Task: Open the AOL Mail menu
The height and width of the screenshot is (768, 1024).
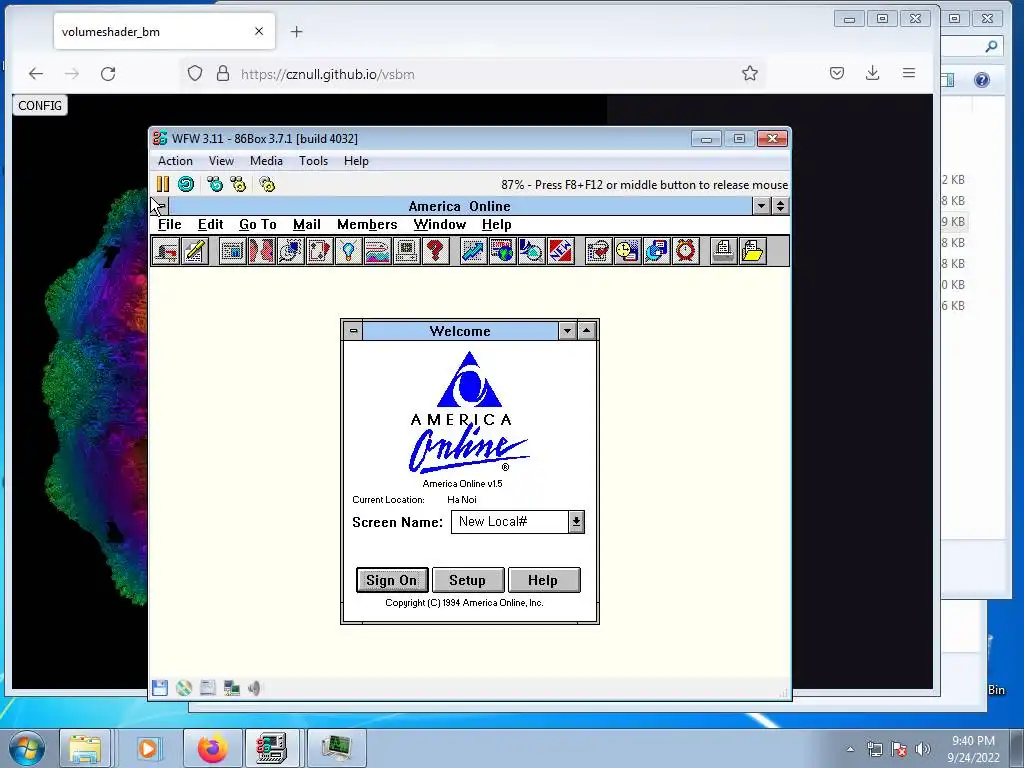Action: point(307,225)
